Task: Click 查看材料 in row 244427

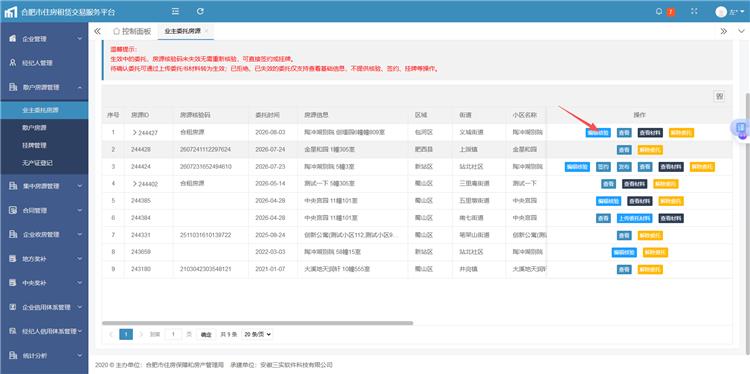Action: pos(650,132)
